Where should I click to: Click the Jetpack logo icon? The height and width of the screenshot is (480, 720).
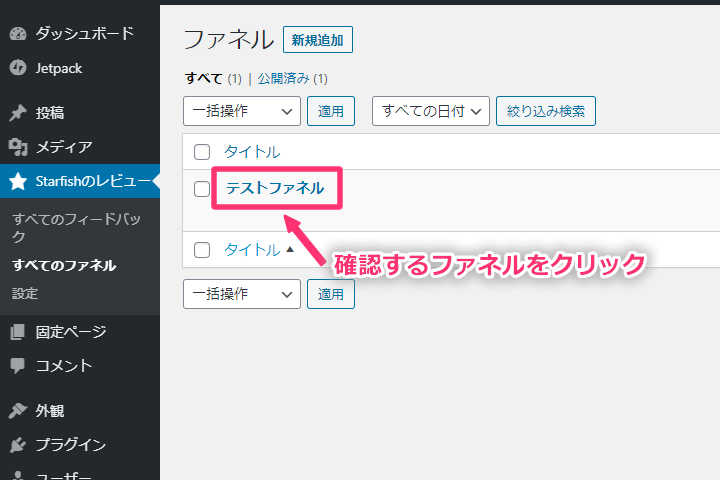[18, 68]
